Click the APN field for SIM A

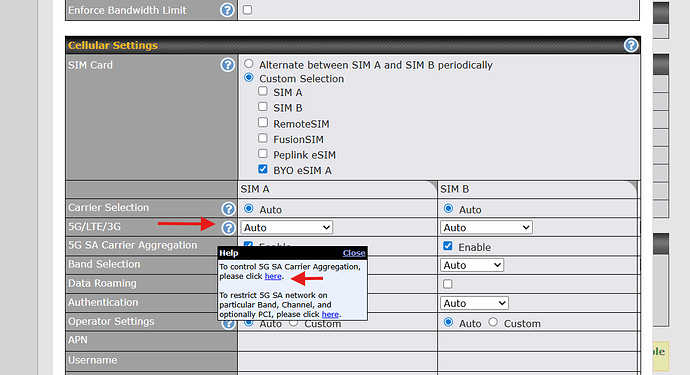click(338, 341)
